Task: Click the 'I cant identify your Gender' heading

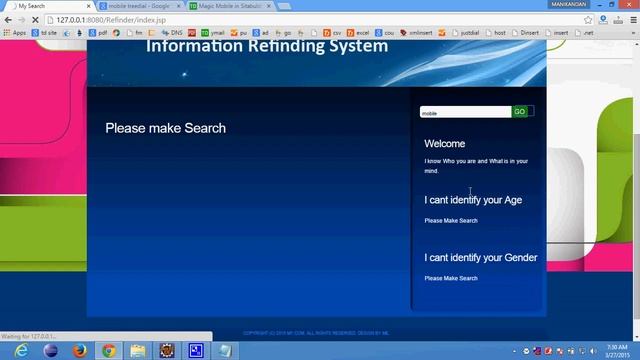Action: [481, 258]
